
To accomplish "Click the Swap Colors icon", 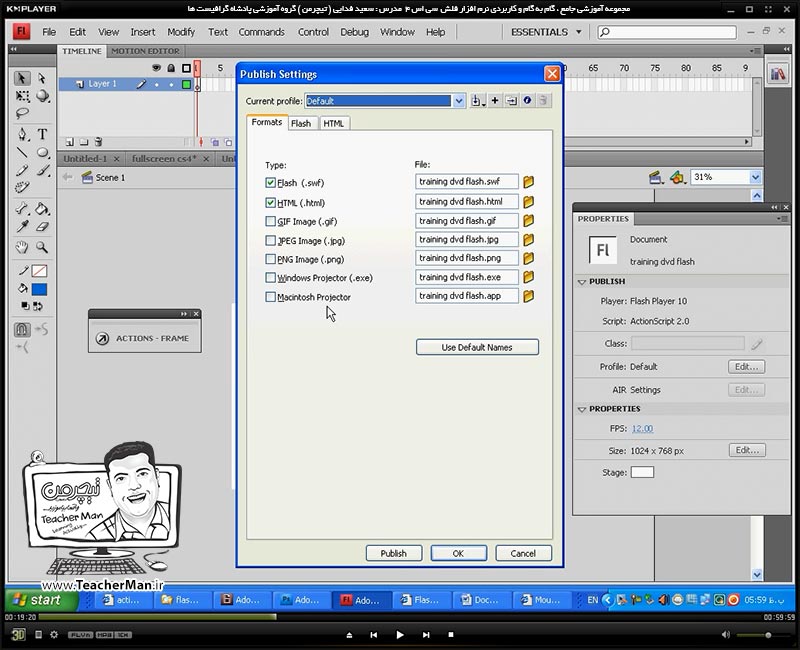I will coord(38,306).
